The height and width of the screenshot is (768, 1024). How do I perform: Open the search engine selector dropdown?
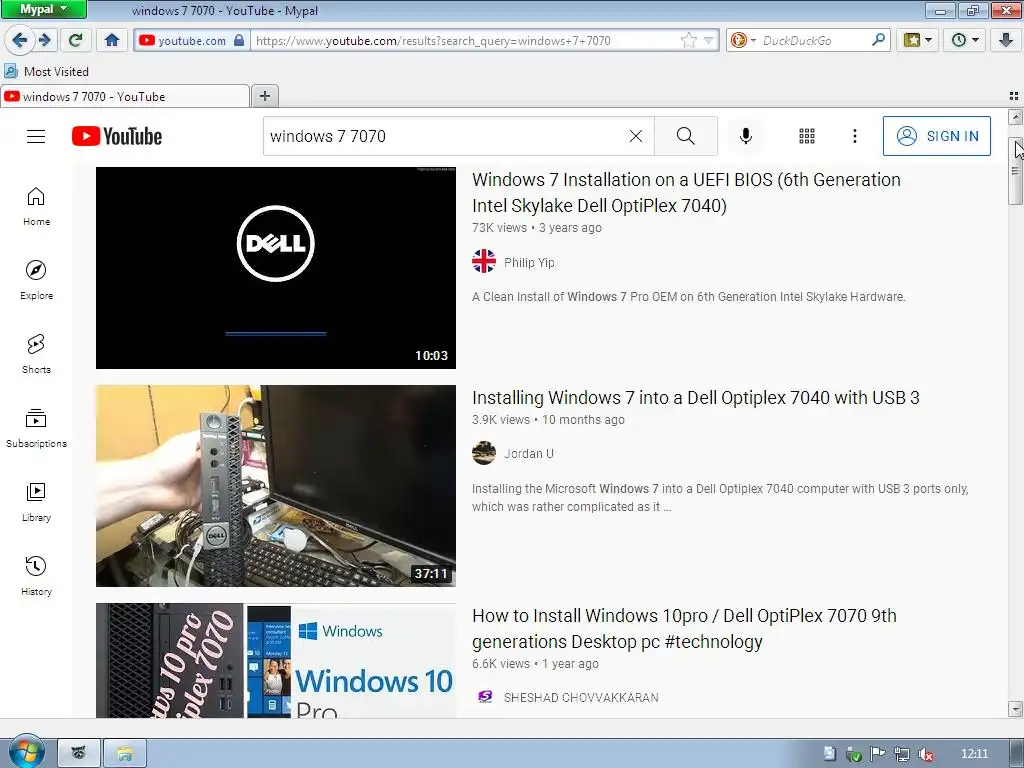(743, 40)
